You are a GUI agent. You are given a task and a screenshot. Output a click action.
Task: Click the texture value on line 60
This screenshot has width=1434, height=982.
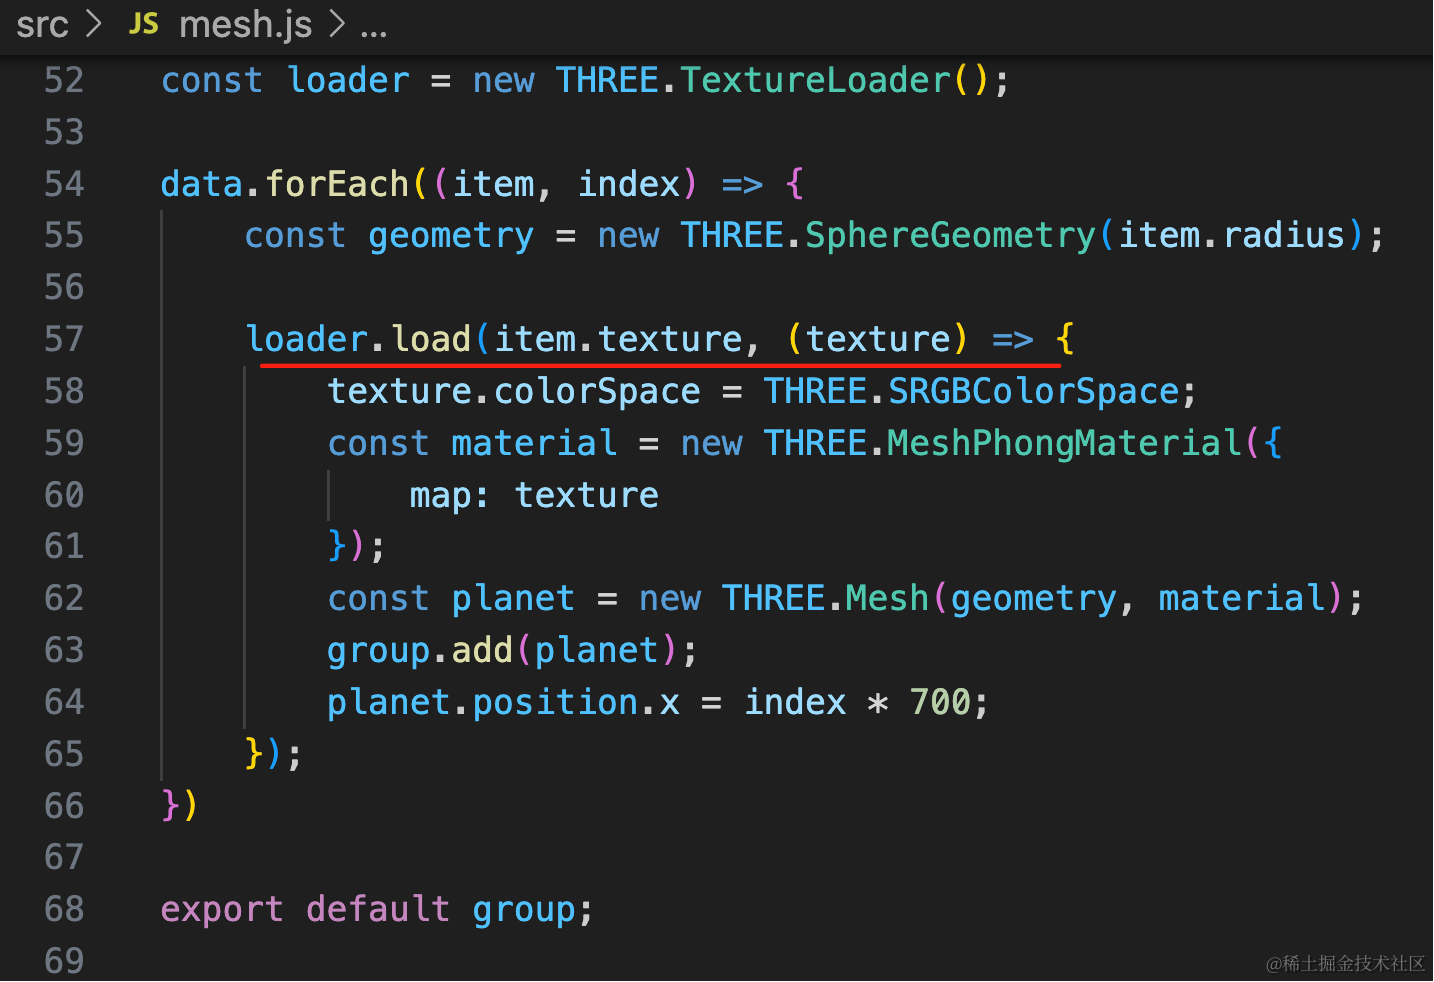point(587,495)
